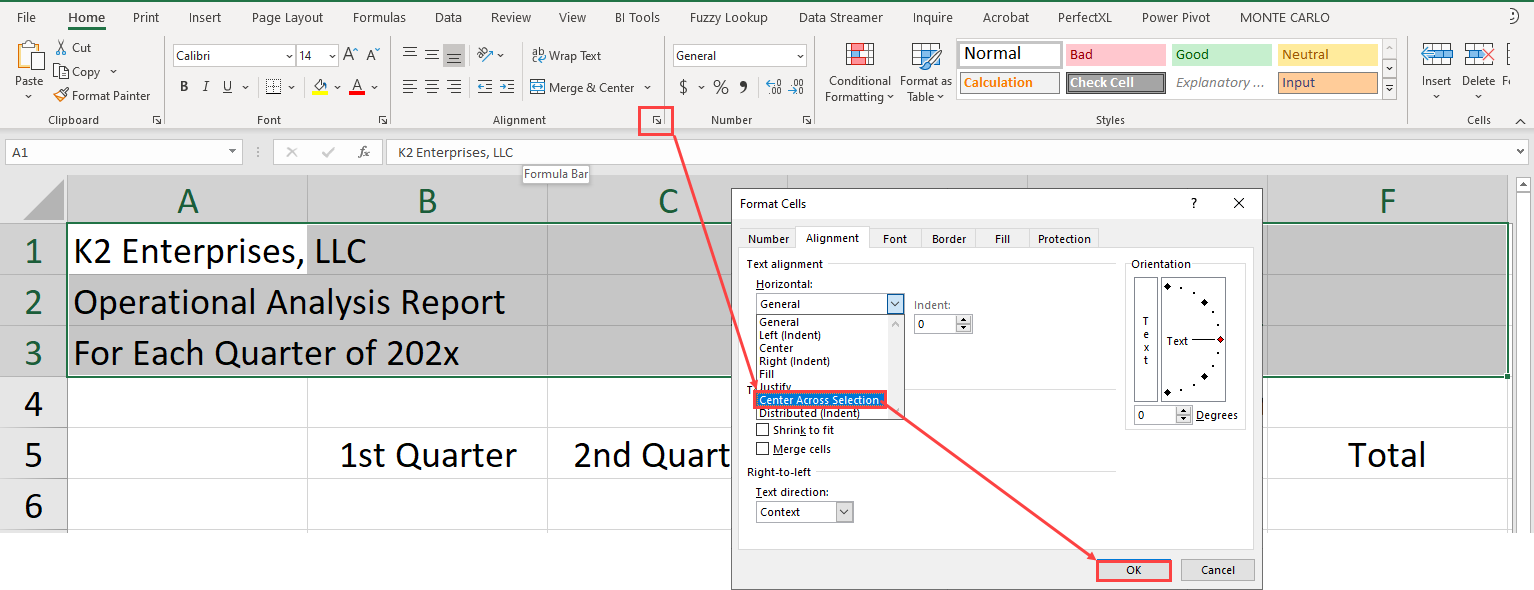
Task: Apply Accounting dollar number format
Action: 684,87
